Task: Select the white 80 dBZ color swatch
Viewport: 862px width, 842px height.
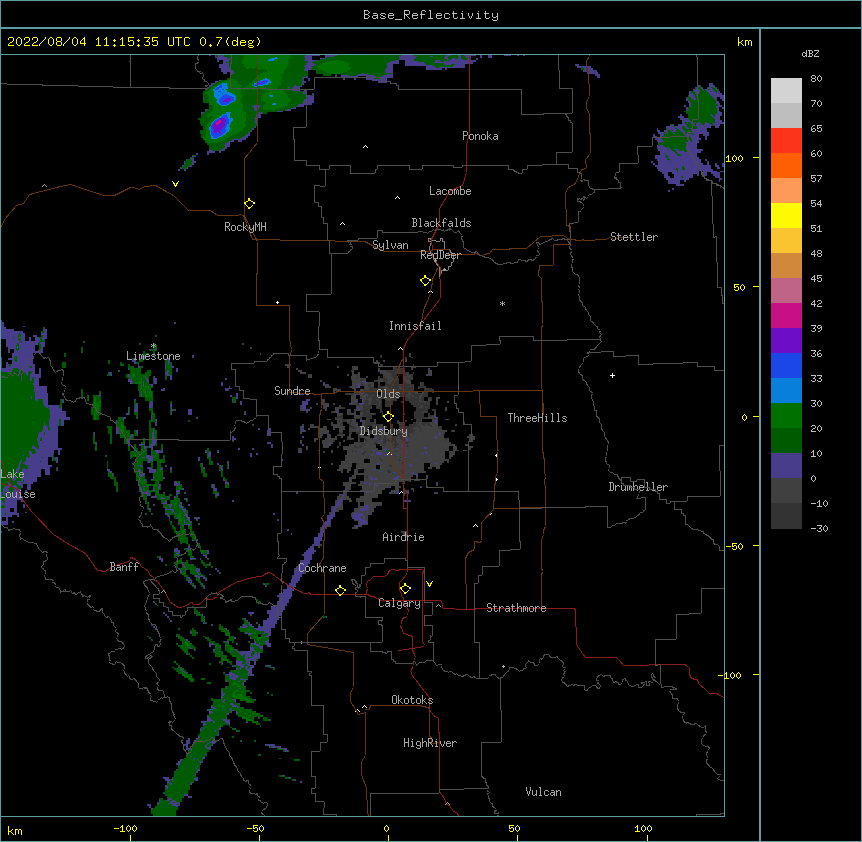Action: [786, 91]
